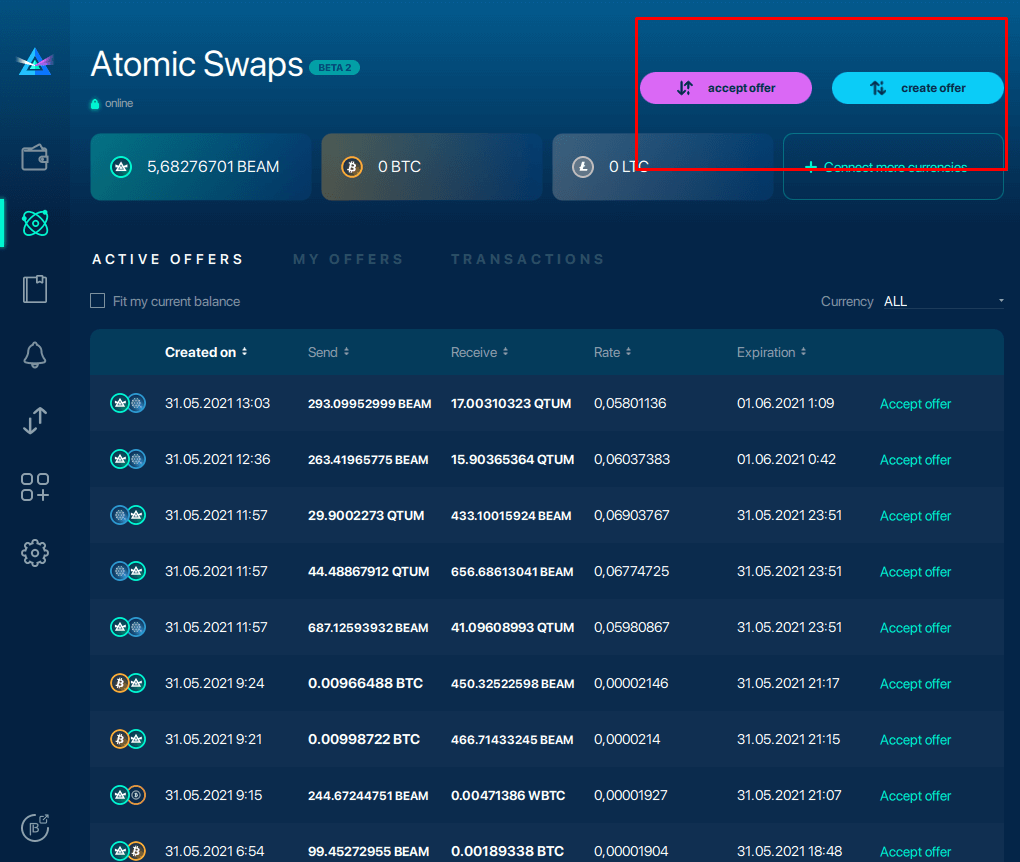Enable Fit my current balance checkbox
This screenshot has width=1020, height=862.
[98, 301]
